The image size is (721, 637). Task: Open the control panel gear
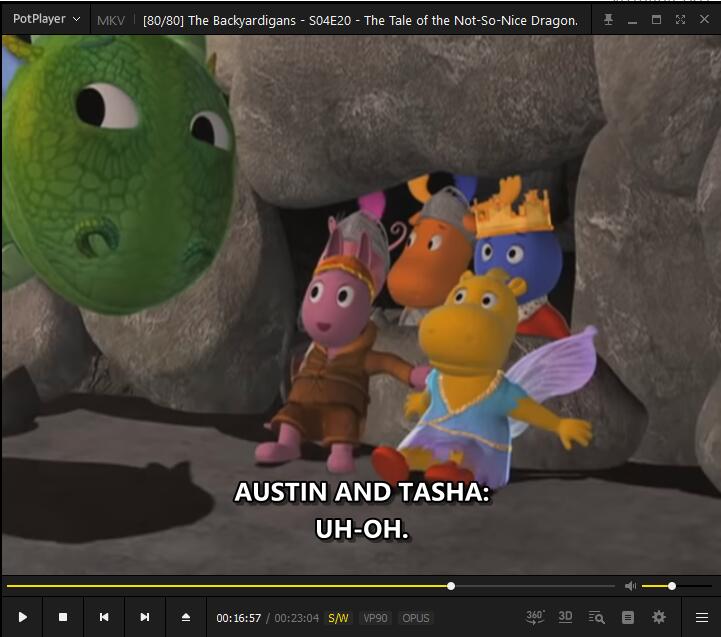point(659,617)
